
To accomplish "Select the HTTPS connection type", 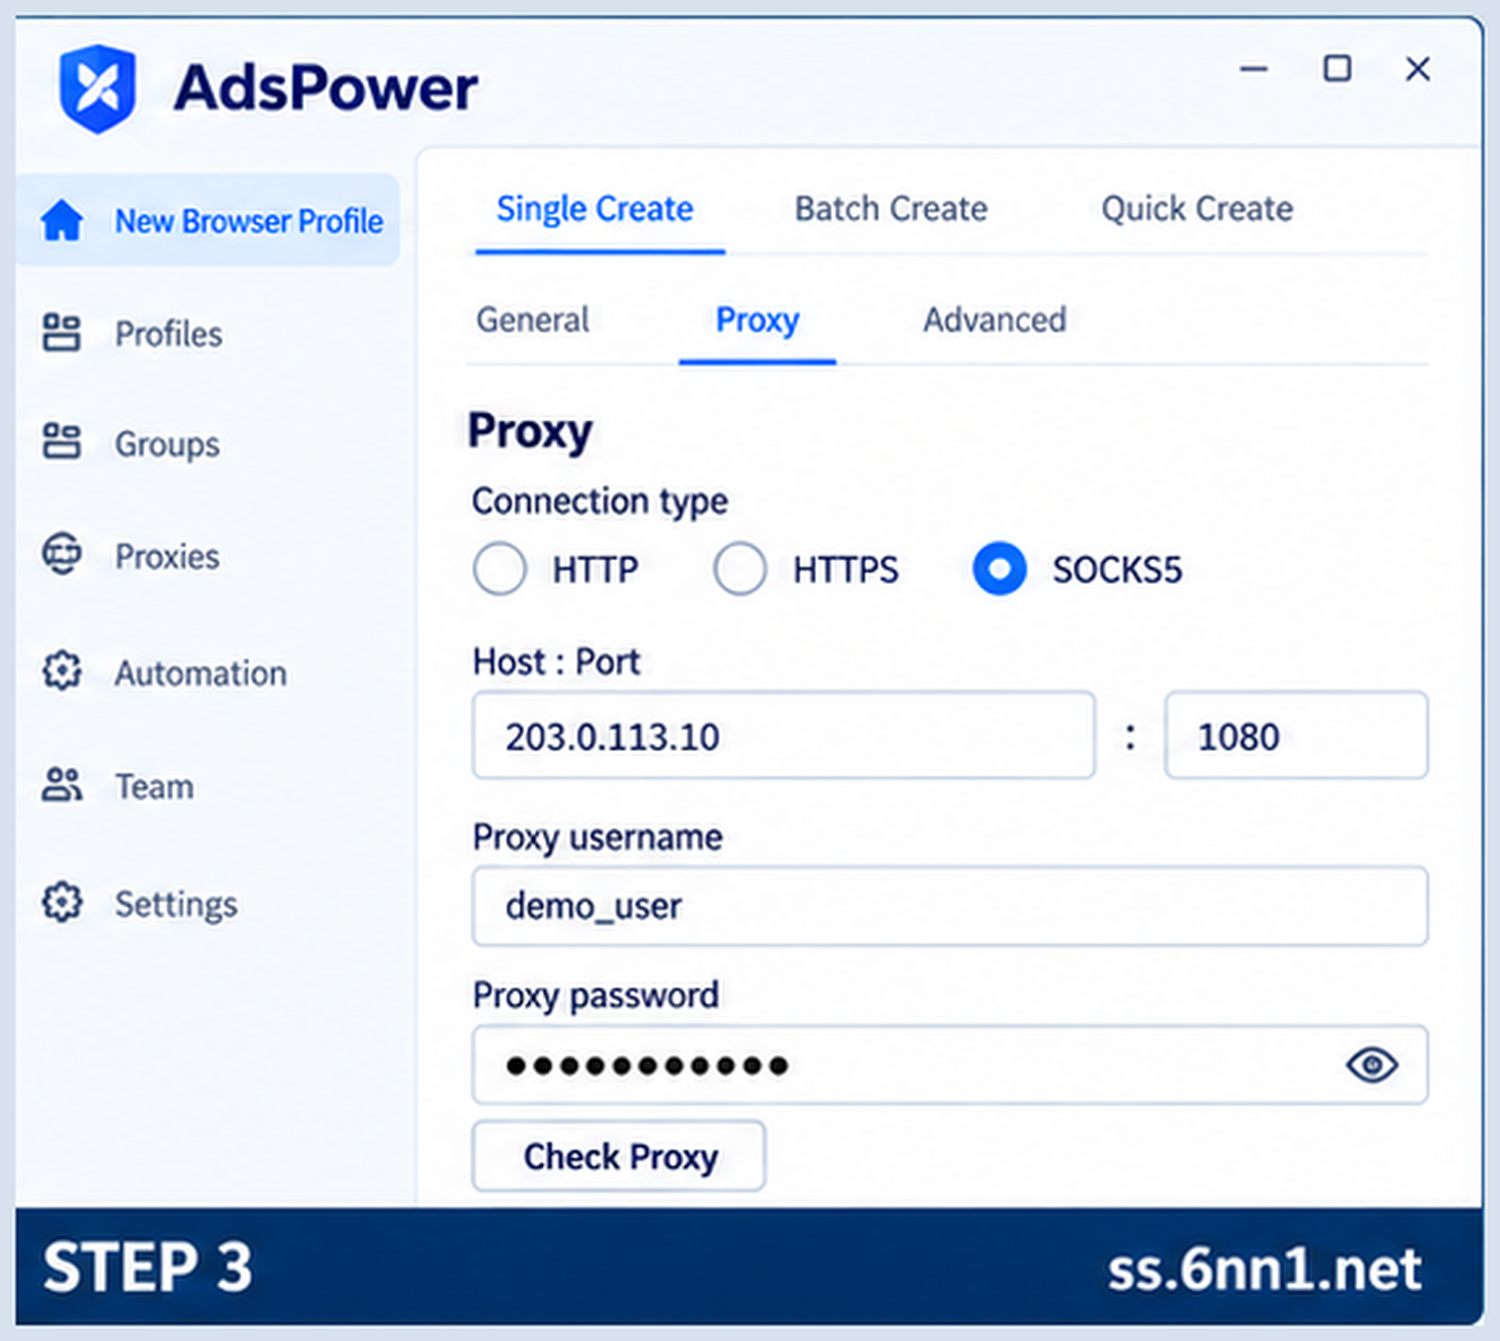I will pos(740,569).
